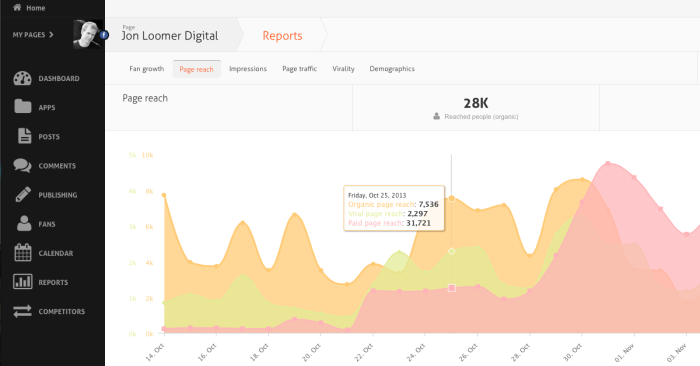This screenshot has height=366, width=700.
Task: Click the 'Reached people (organic)' caption
Action: pyautogui.click(x=481, y=116)
